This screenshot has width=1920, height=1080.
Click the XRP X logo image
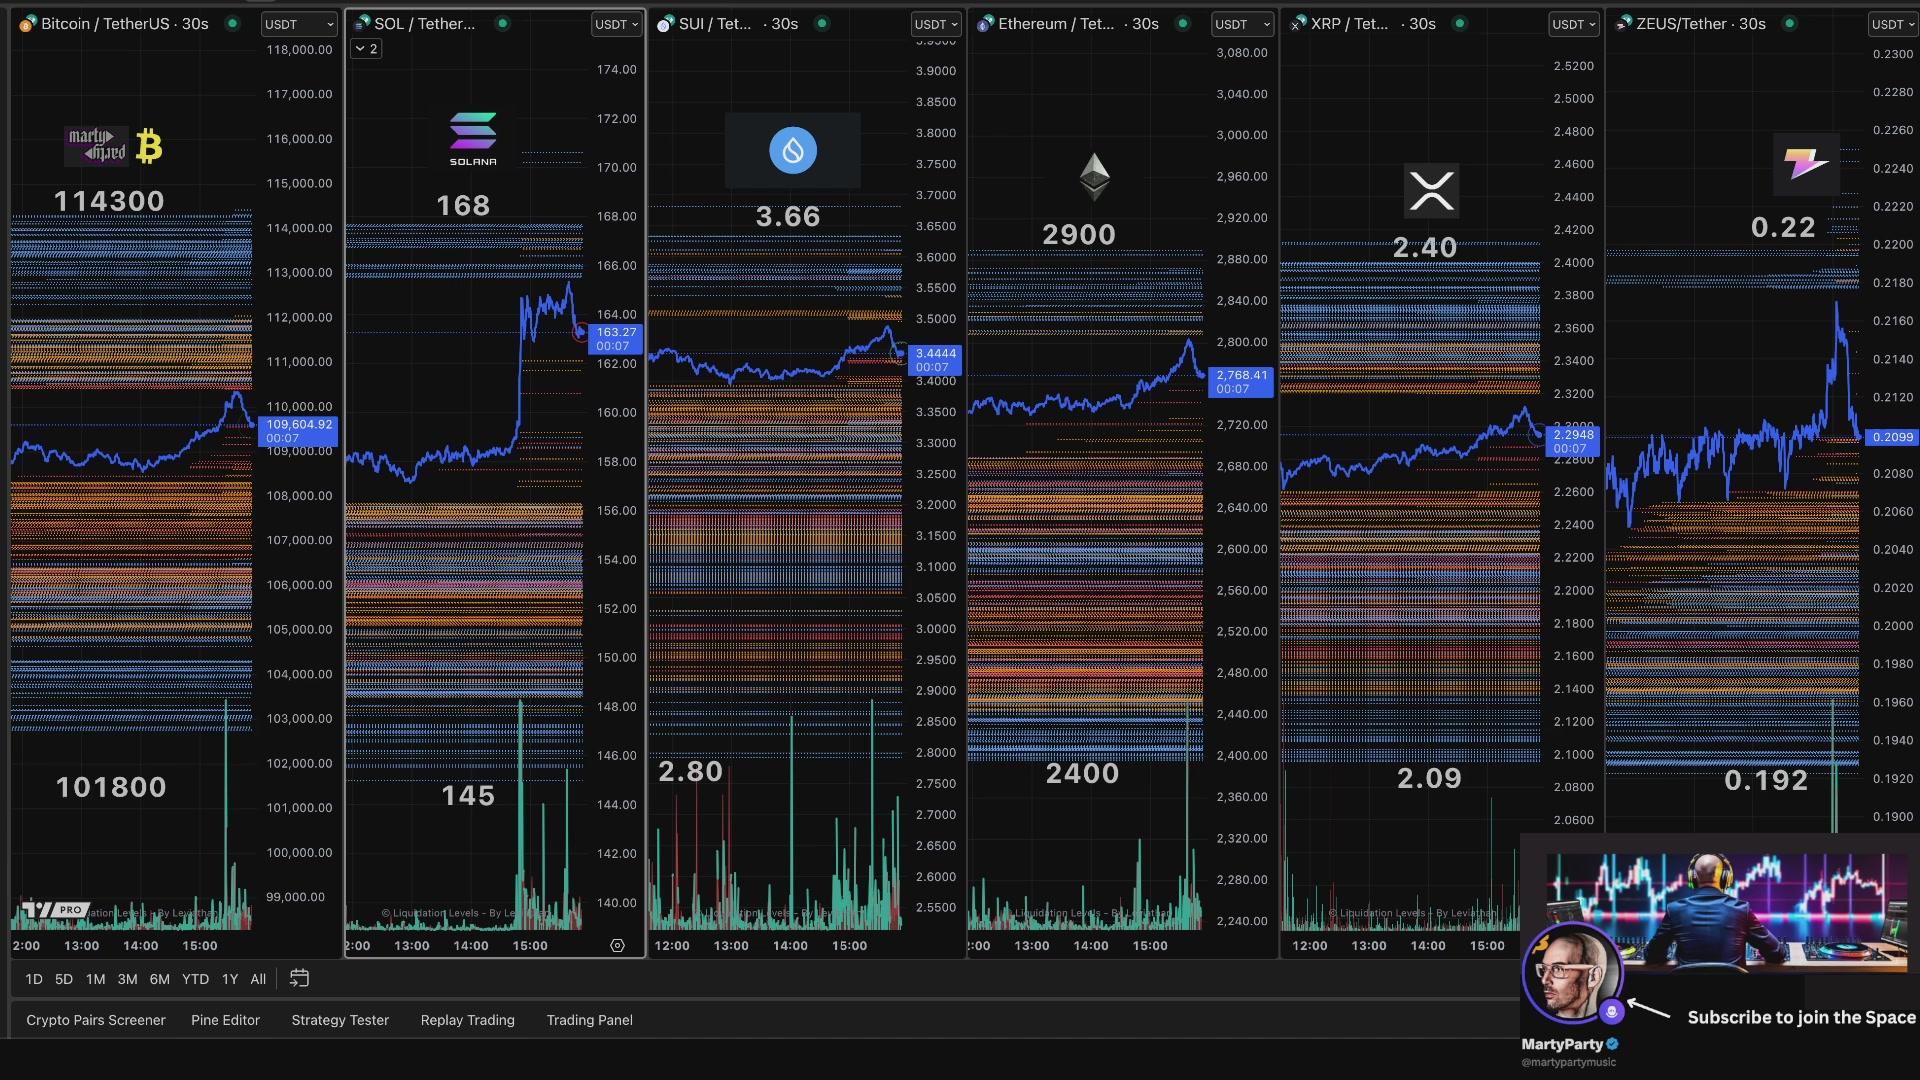point(1431,190)
